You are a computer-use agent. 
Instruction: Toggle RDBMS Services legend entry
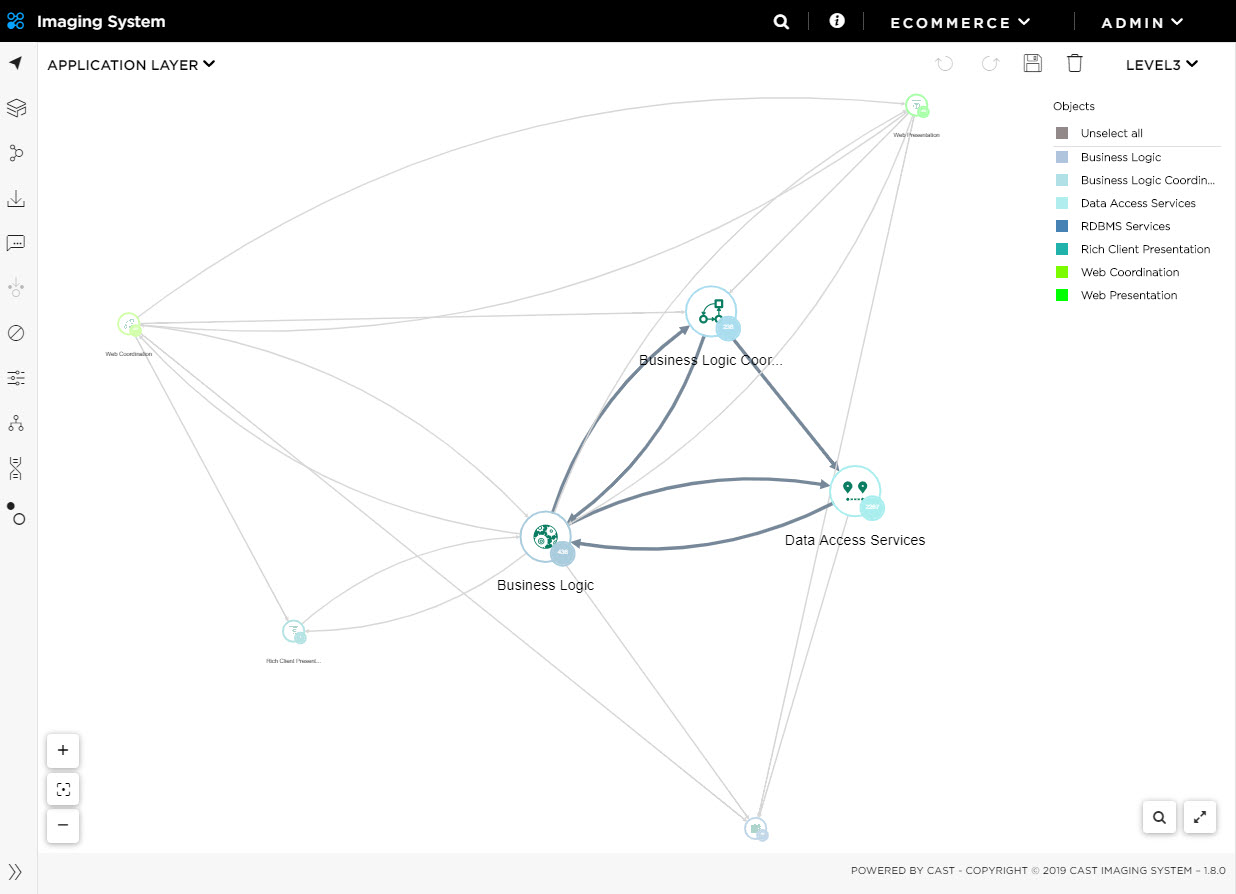click(1125, 226)
